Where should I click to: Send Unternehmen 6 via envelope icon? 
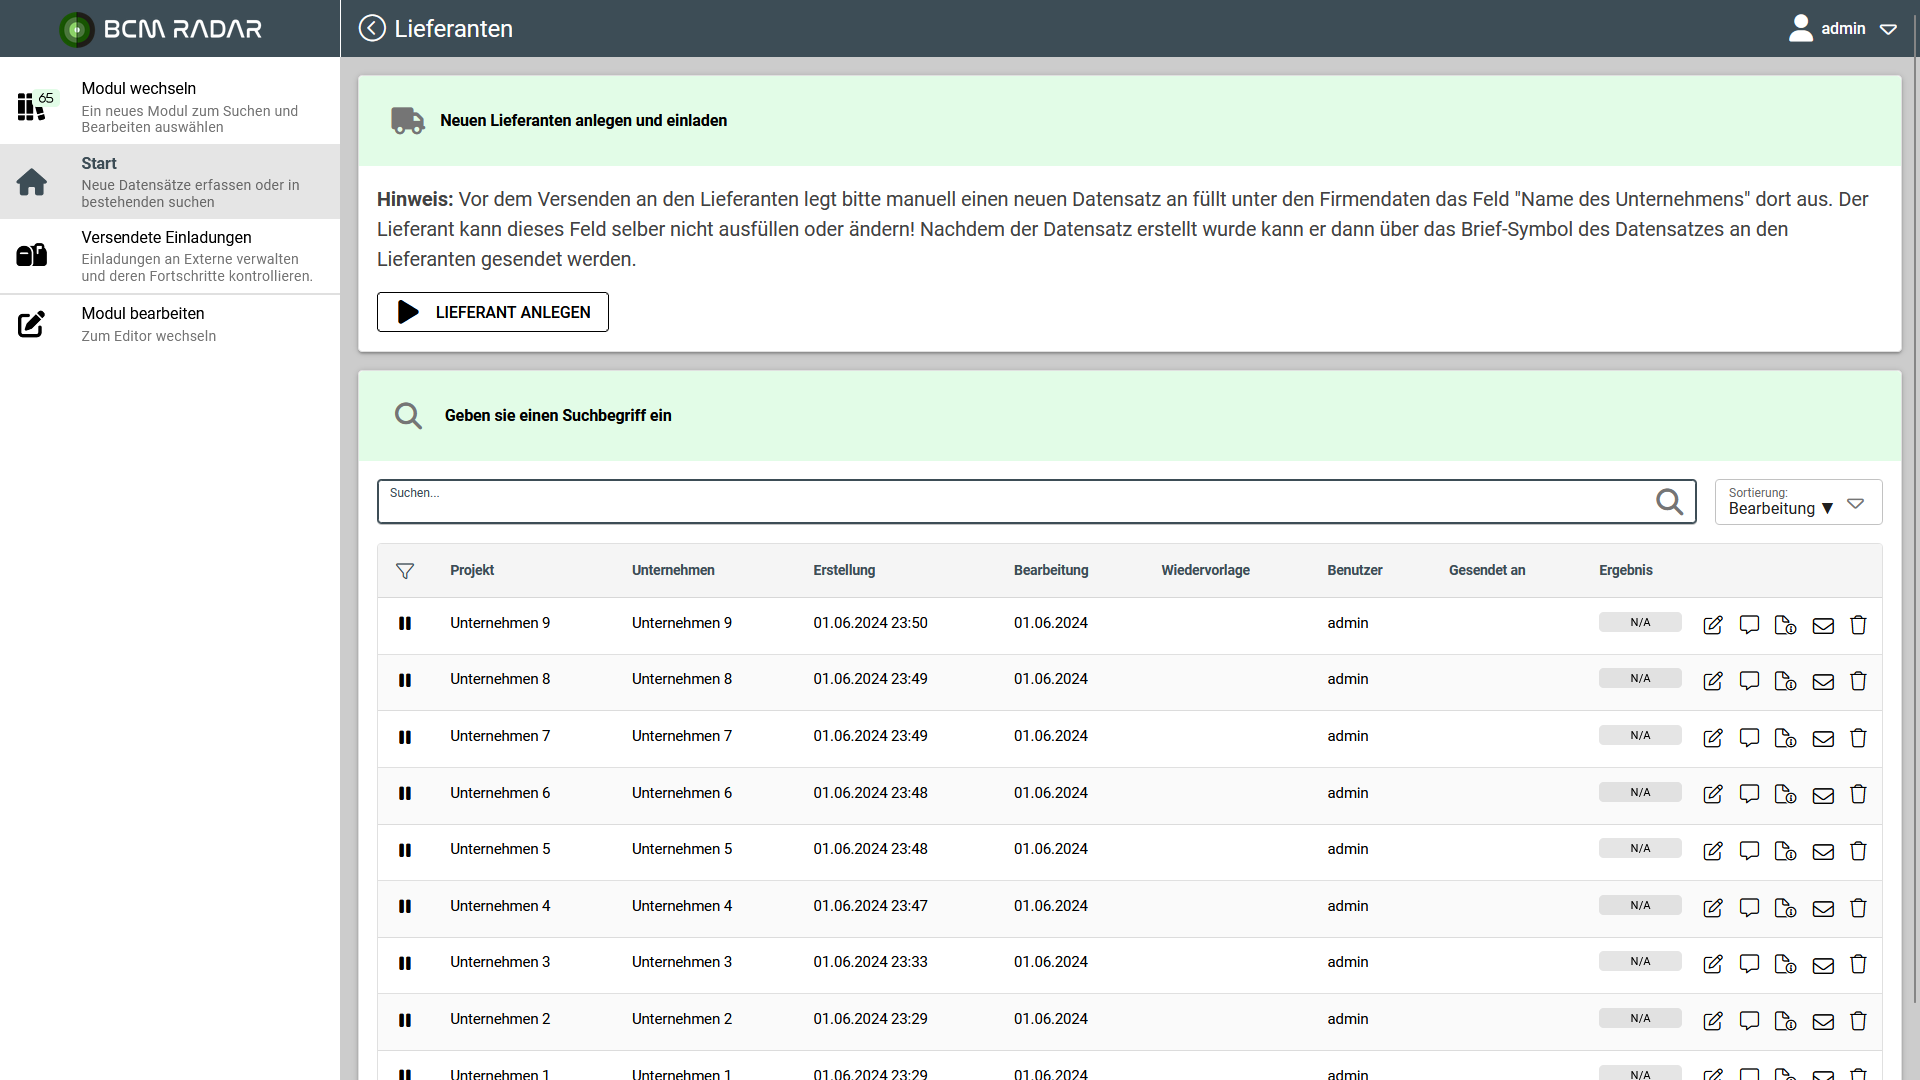click(1823, 795)
